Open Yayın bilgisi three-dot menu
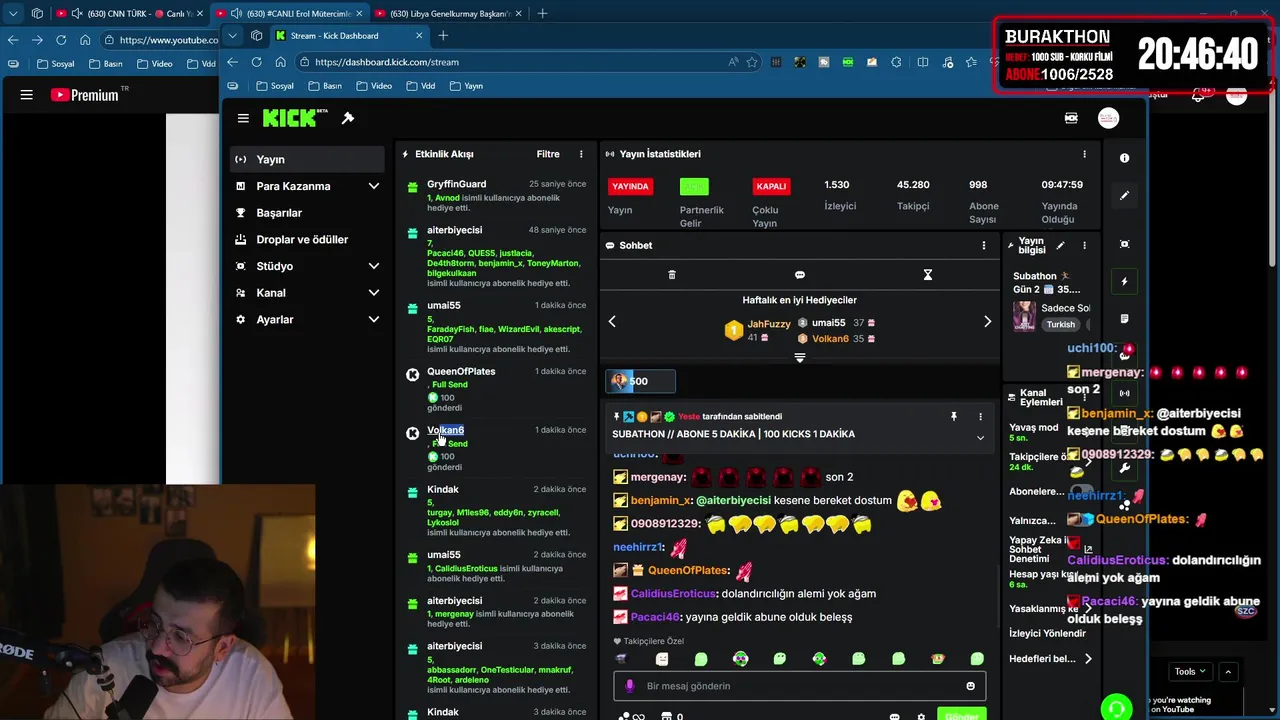 click(x=1084, y=245)
